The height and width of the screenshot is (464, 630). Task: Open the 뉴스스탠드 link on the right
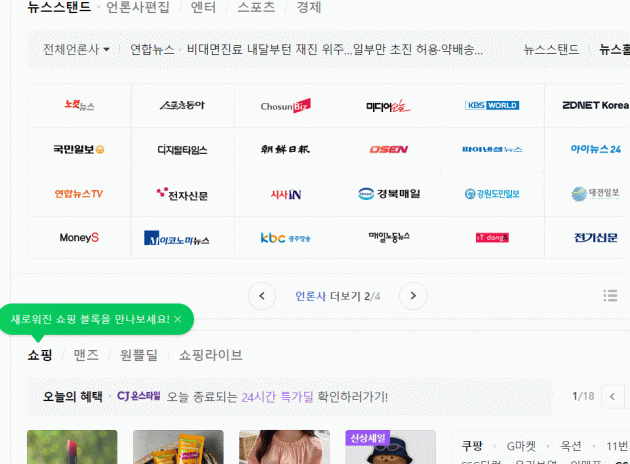tap(551, 49)
